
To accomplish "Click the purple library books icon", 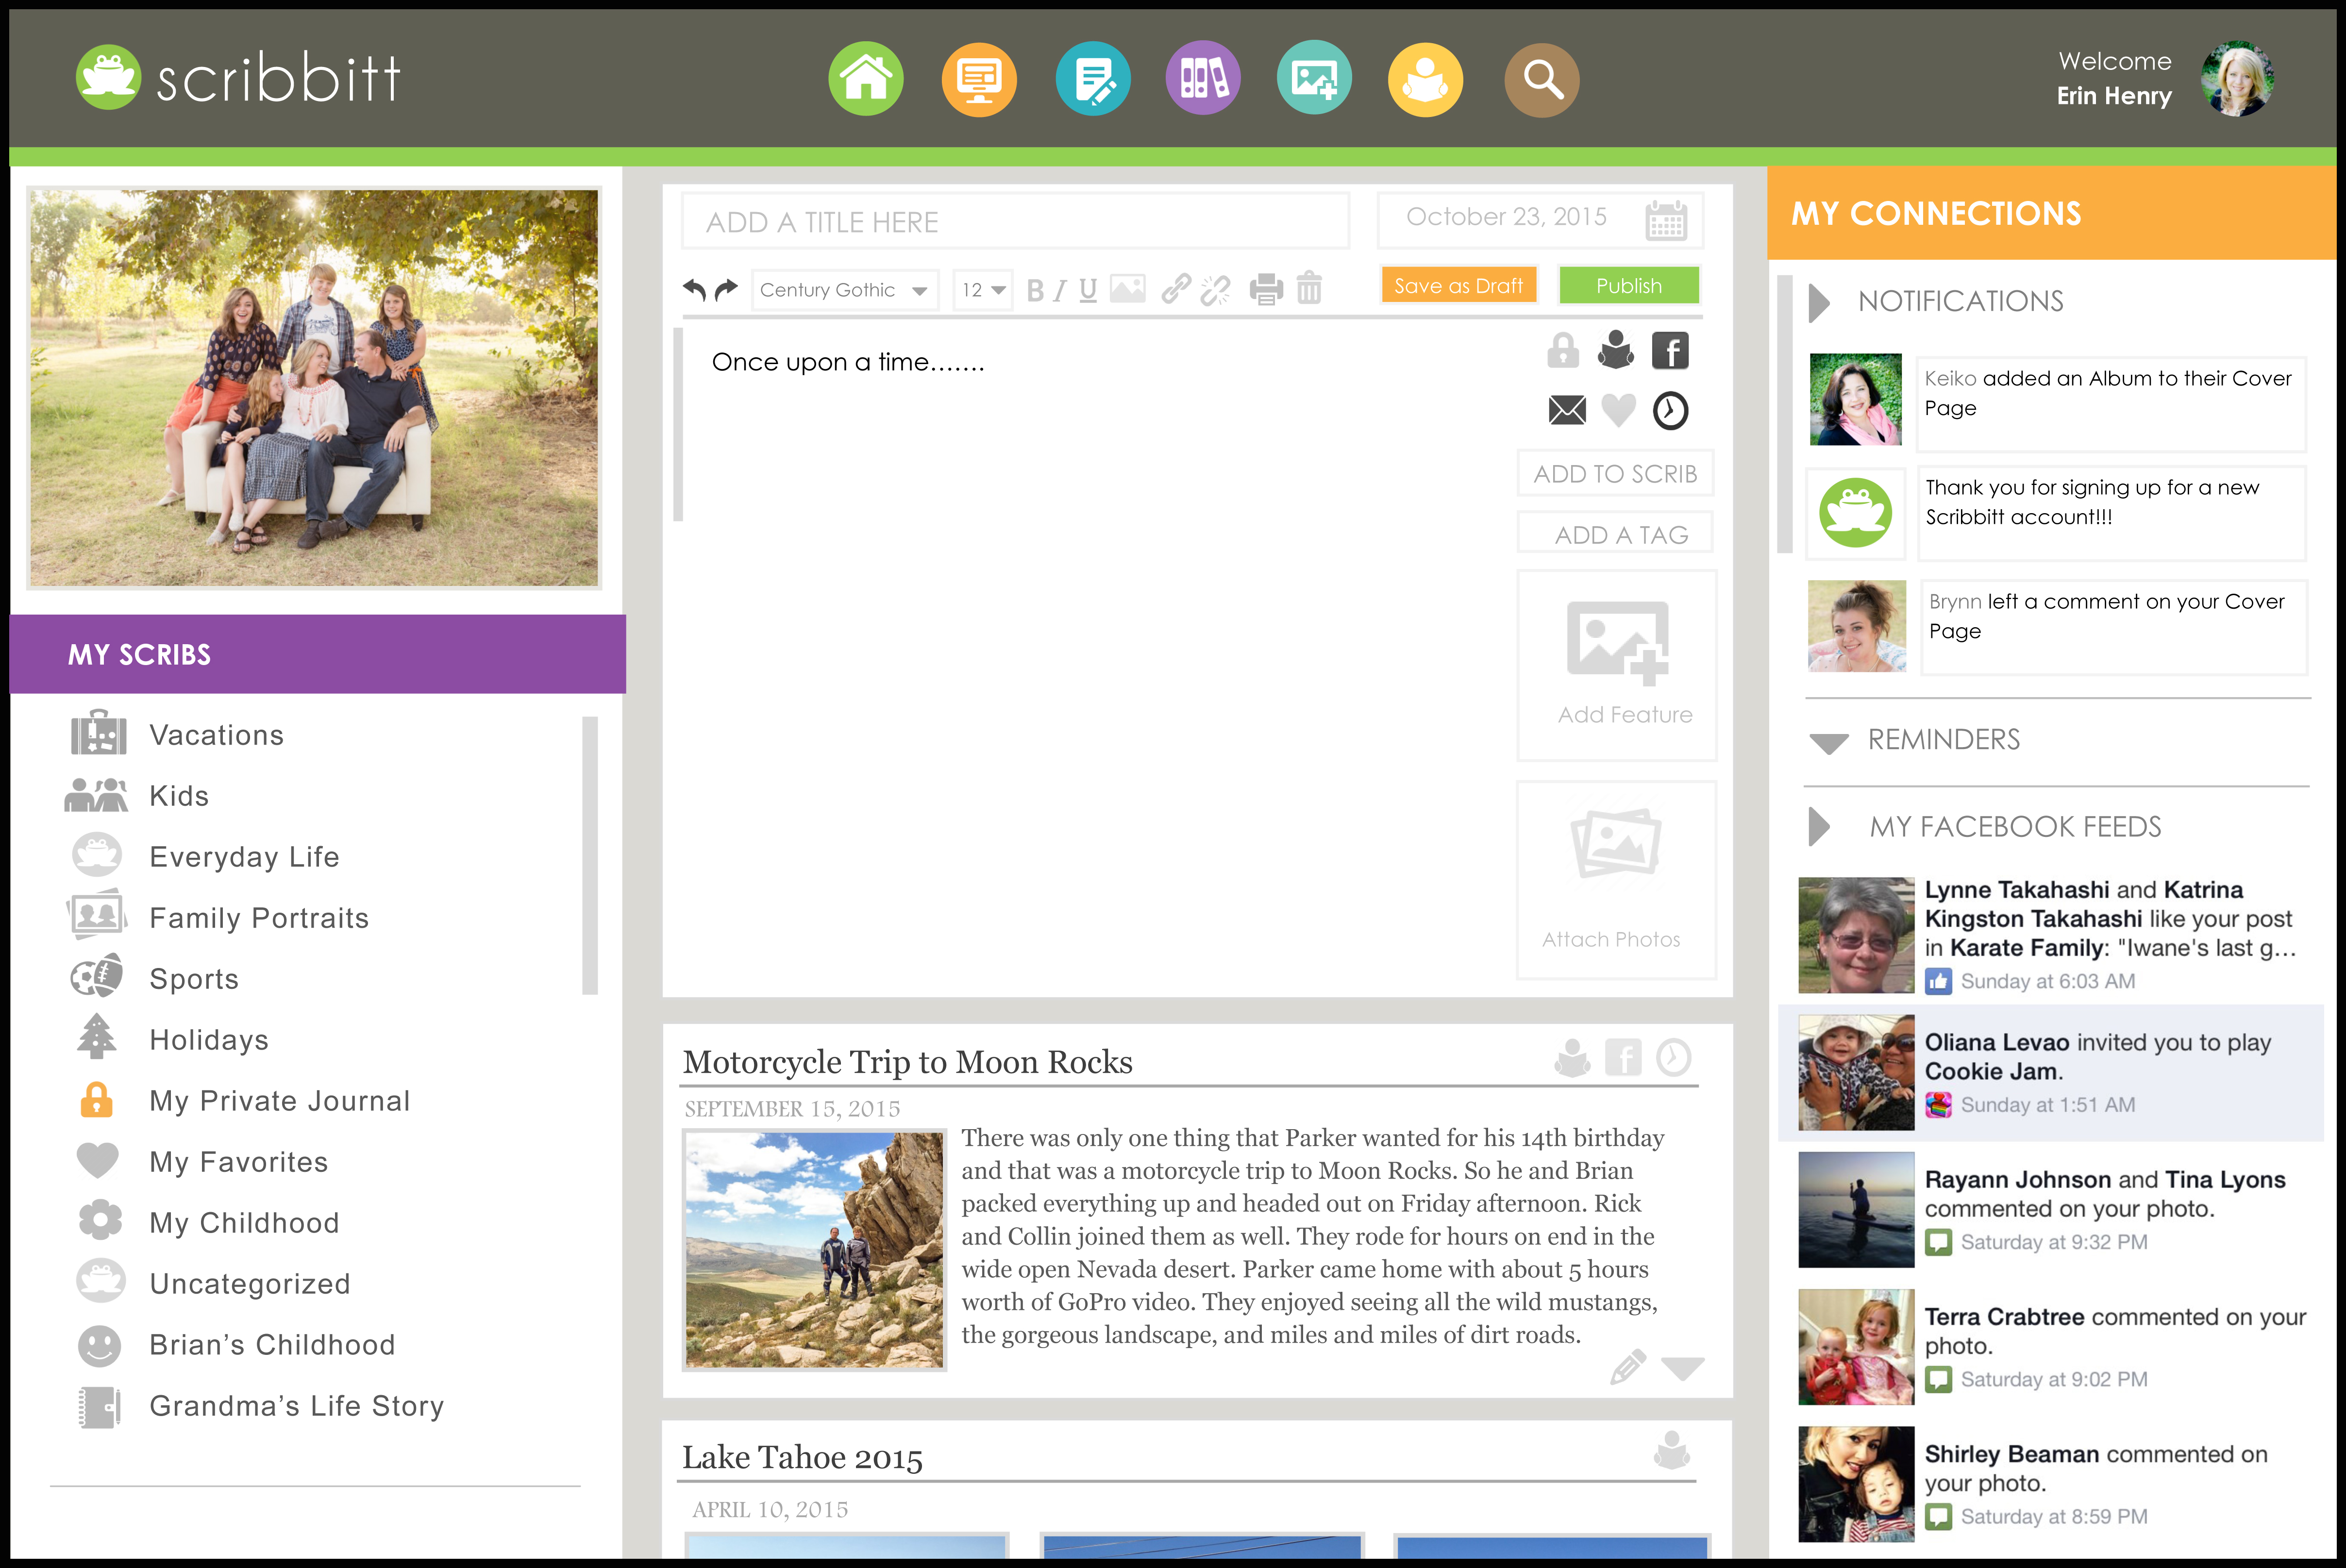I will (1203, 79).
